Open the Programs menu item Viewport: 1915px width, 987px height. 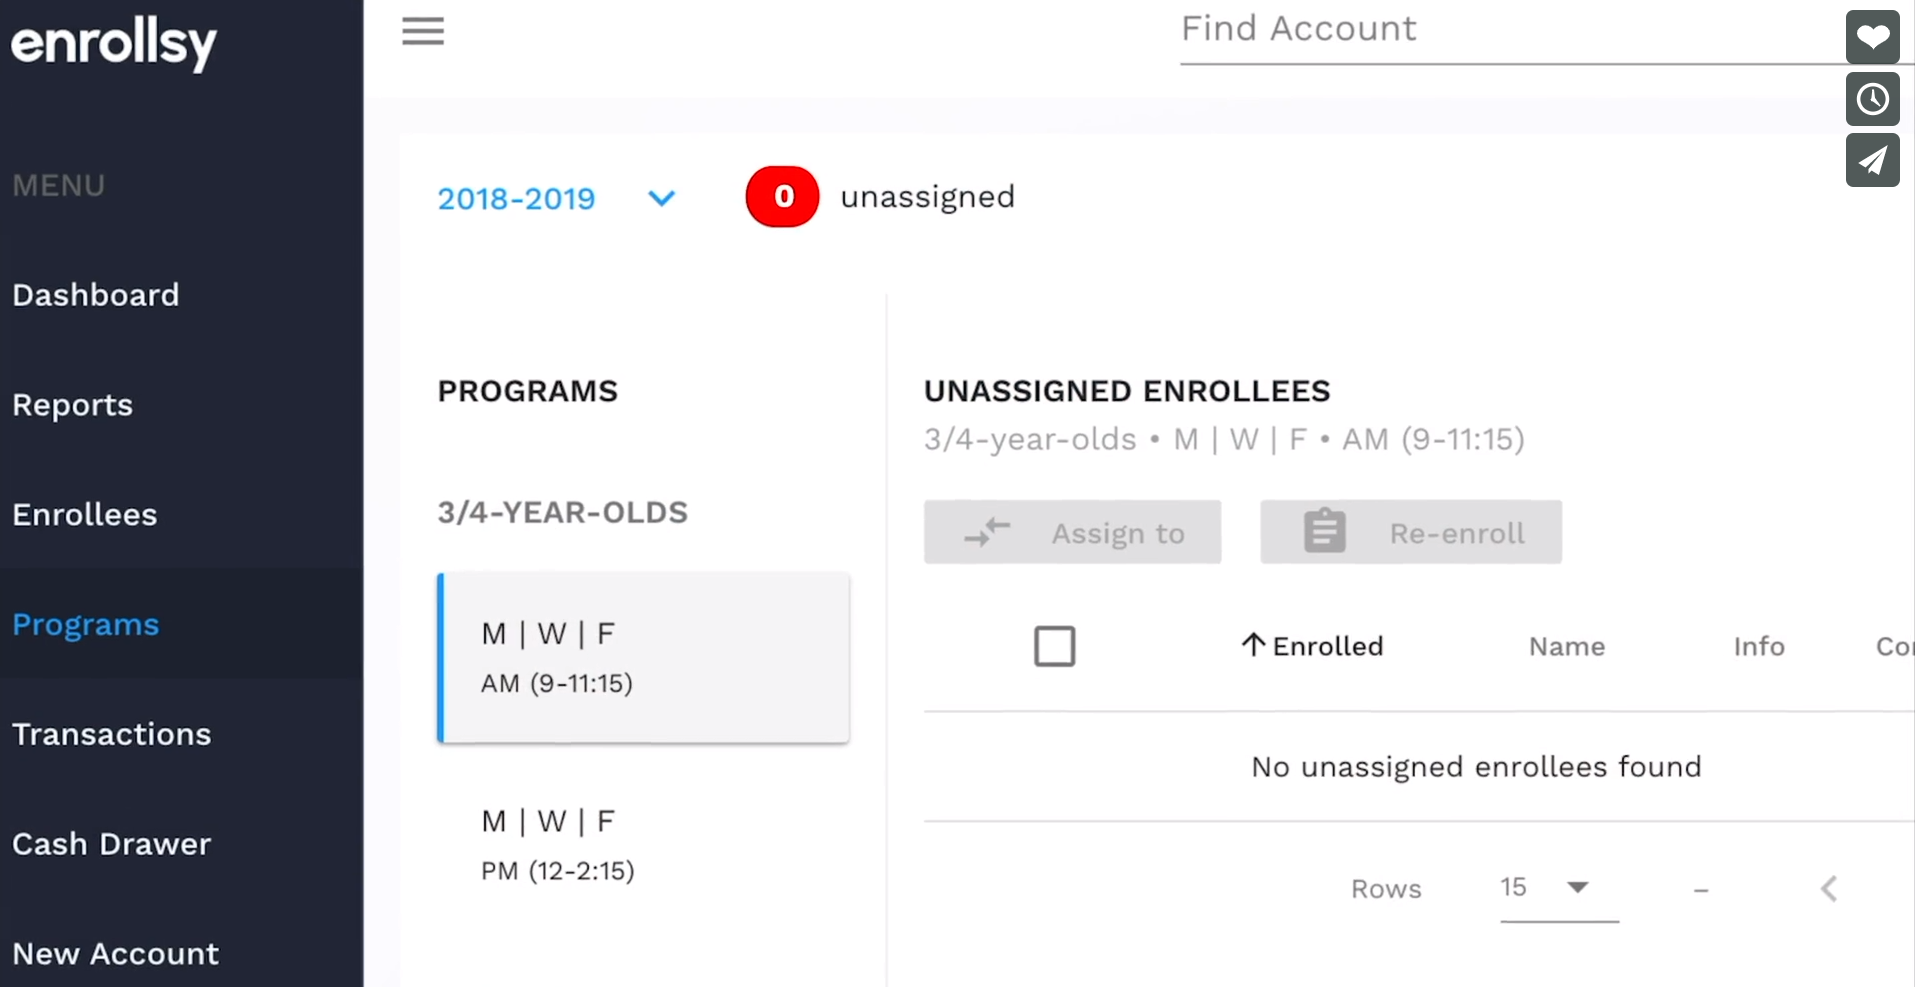pyautogui.click(x=85, y=624)
